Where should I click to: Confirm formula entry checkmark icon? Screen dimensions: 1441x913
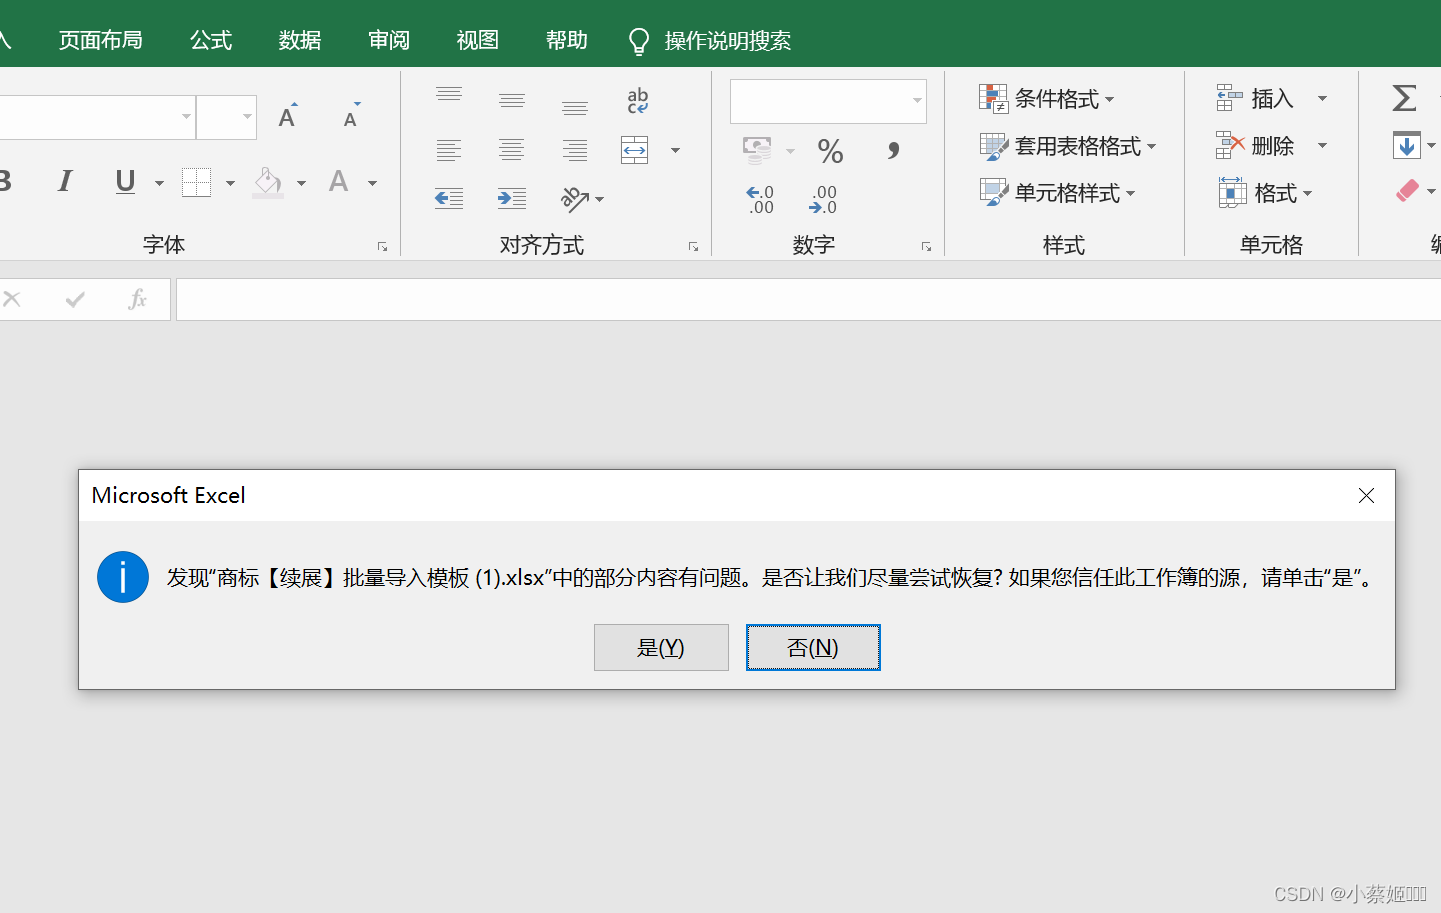coord(75,298)
